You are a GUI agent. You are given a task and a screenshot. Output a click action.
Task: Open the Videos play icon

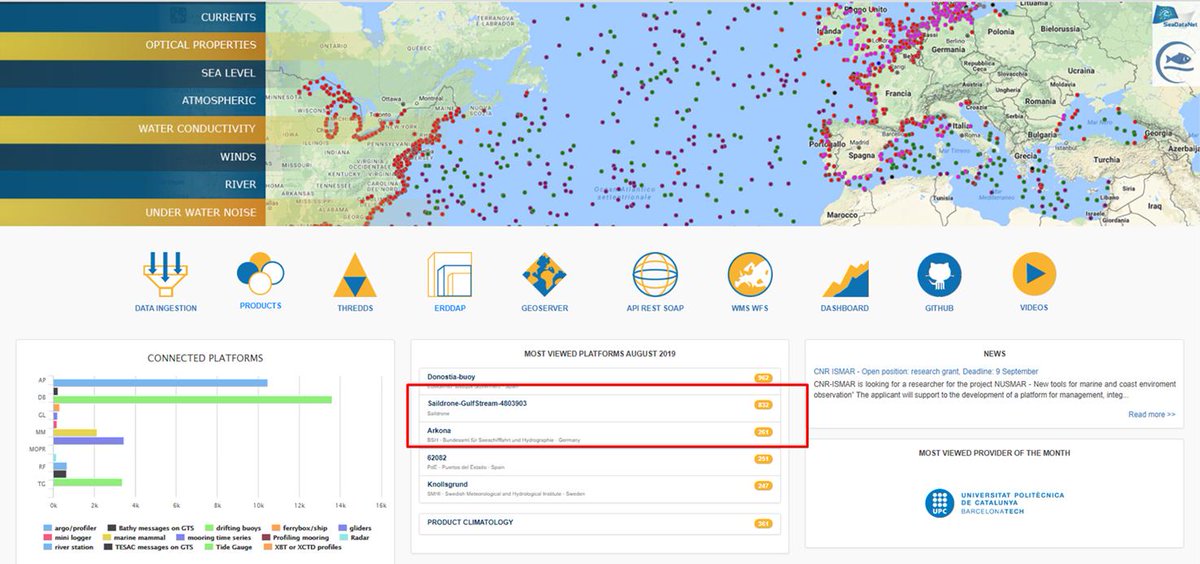click(1034, 275)
